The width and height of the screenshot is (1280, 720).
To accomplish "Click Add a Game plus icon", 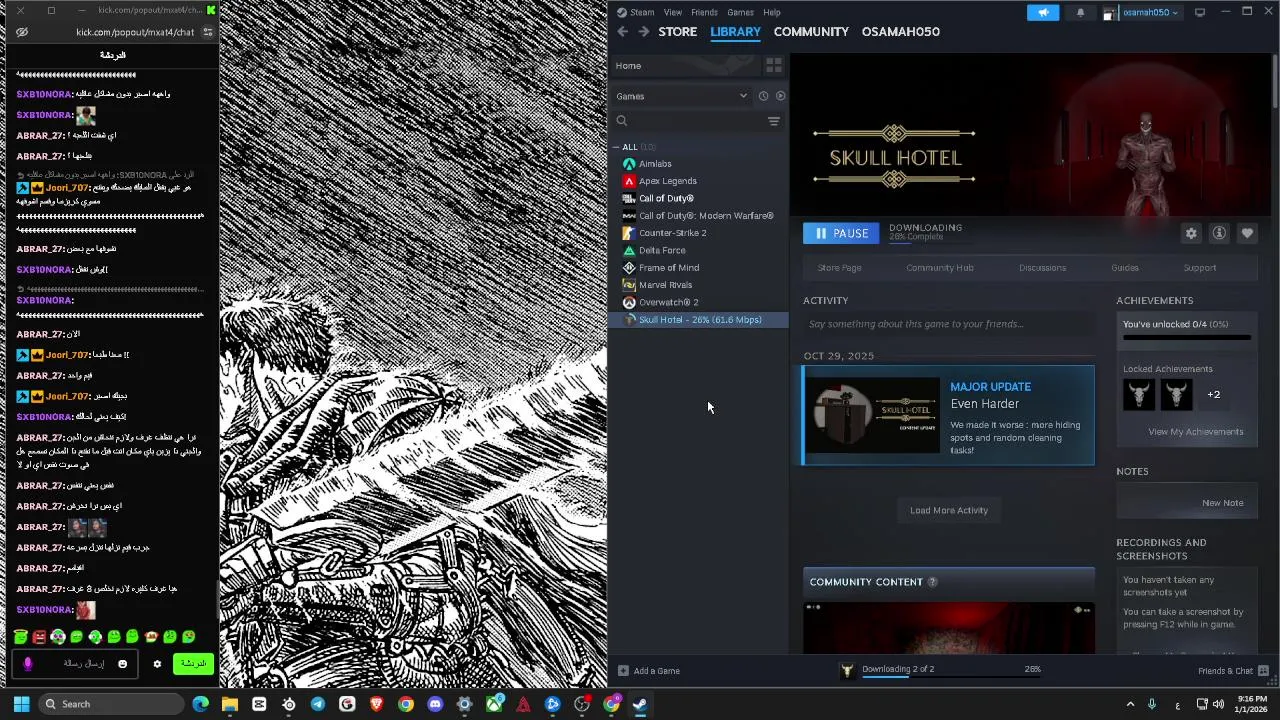I will 623,671.
